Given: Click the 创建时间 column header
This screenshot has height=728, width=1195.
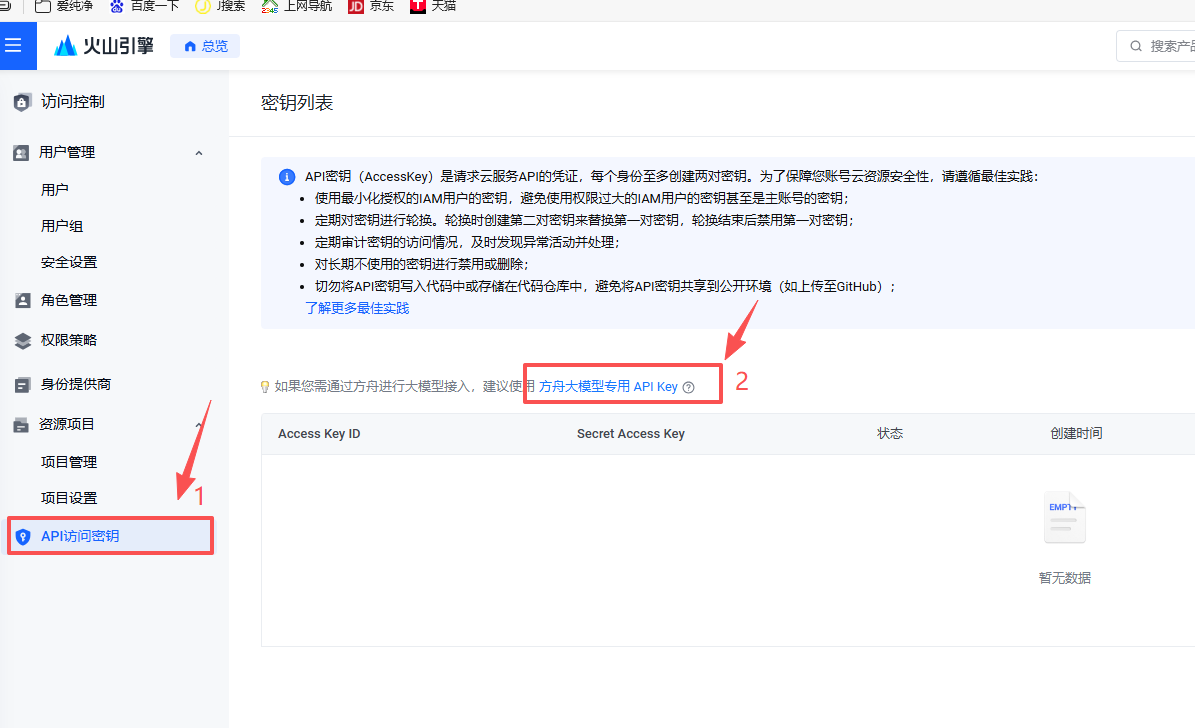Looking at the screenshot, I should [x=1076, y=434].
